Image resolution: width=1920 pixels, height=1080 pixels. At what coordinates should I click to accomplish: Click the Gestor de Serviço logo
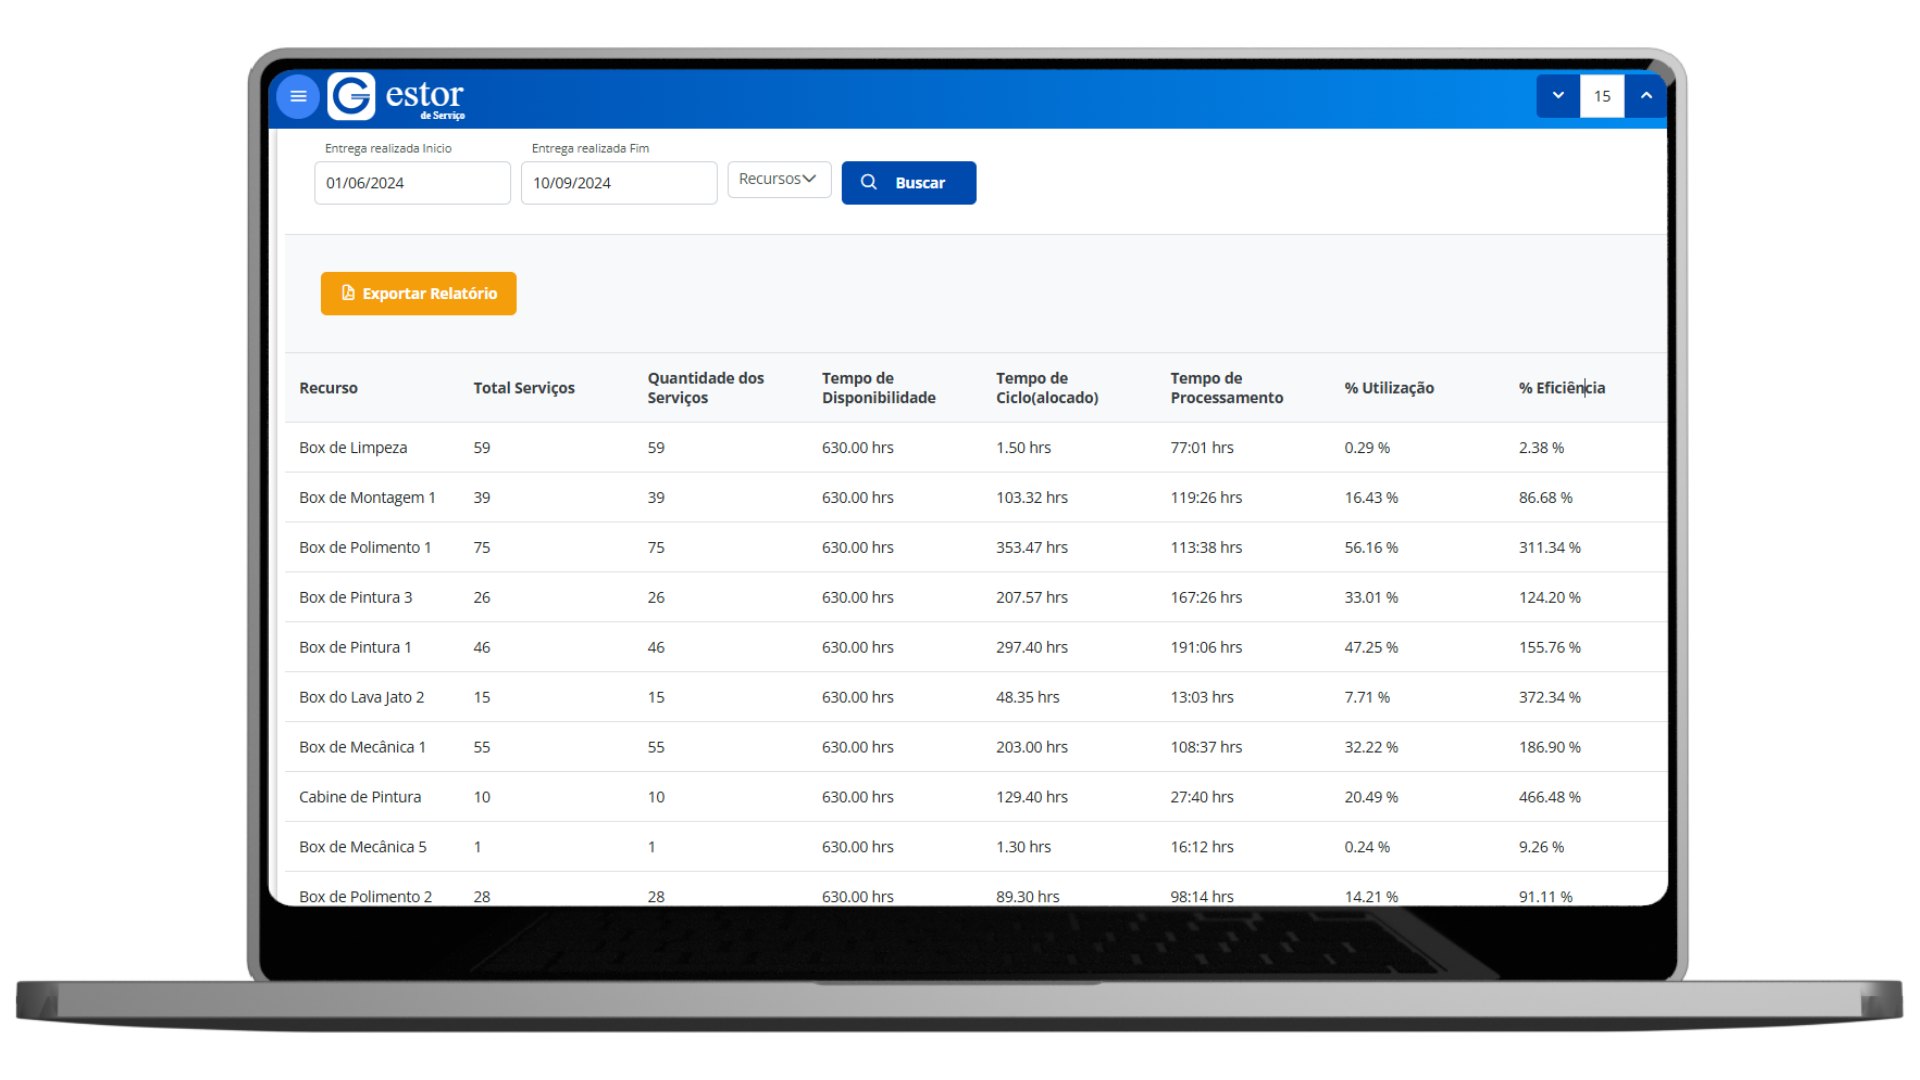(x=397, y=97)
